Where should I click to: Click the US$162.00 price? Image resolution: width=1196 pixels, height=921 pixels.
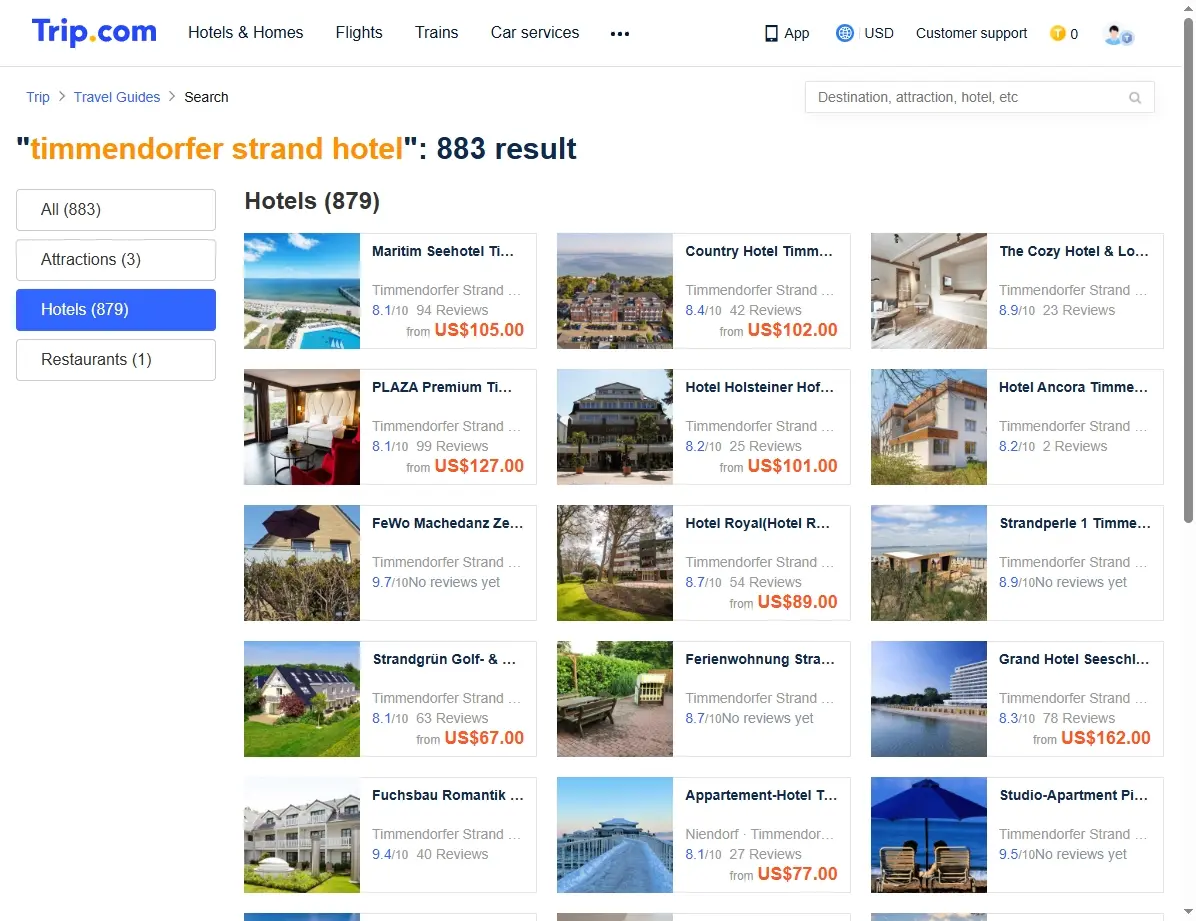[x=1106, y=738]
